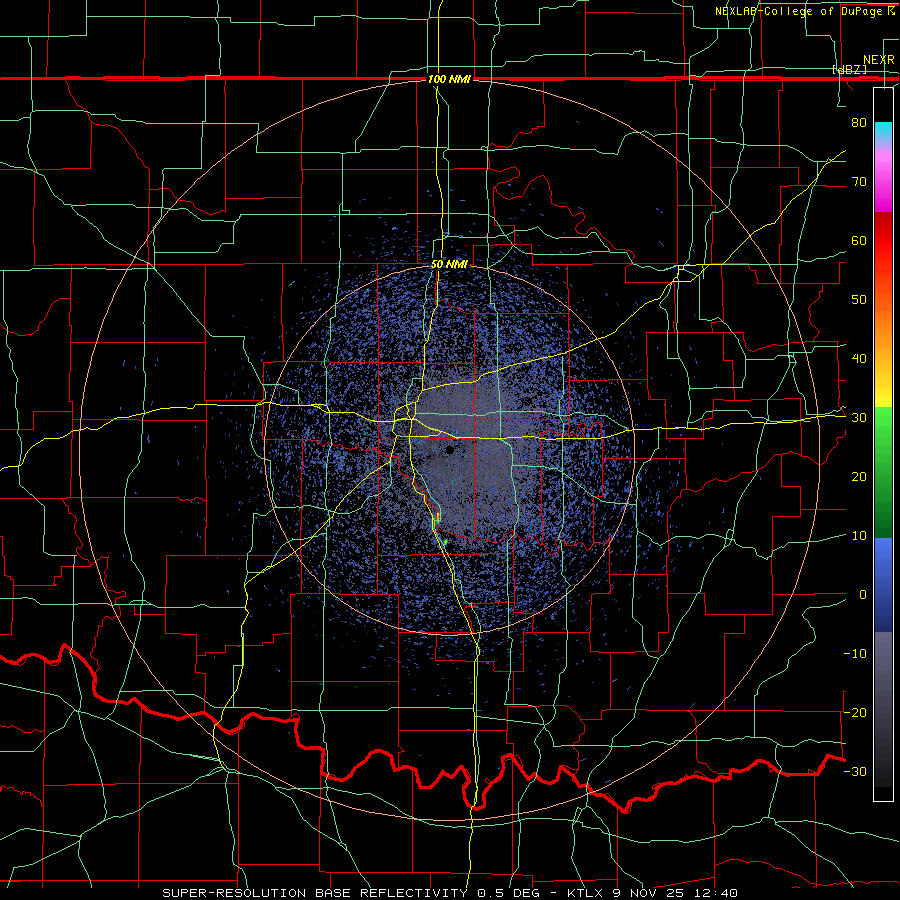This screenshot has height=900, width=900.
Task: Click the "100 NMI" range ring label
Action: (449, 79)
